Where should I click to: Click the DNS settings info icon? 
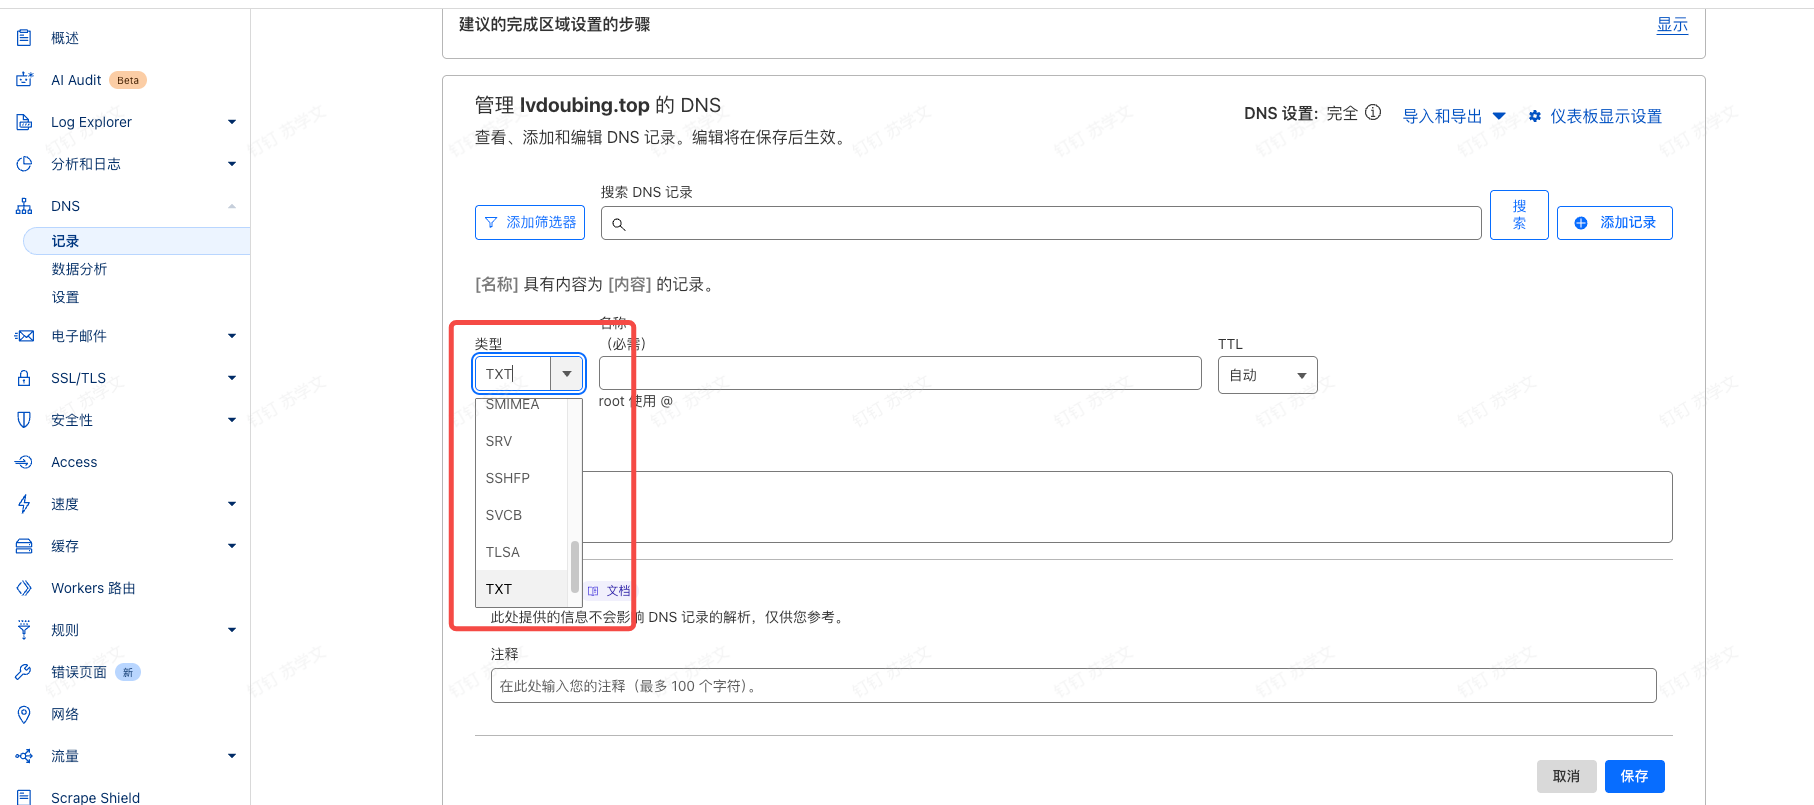point(1373,113)
